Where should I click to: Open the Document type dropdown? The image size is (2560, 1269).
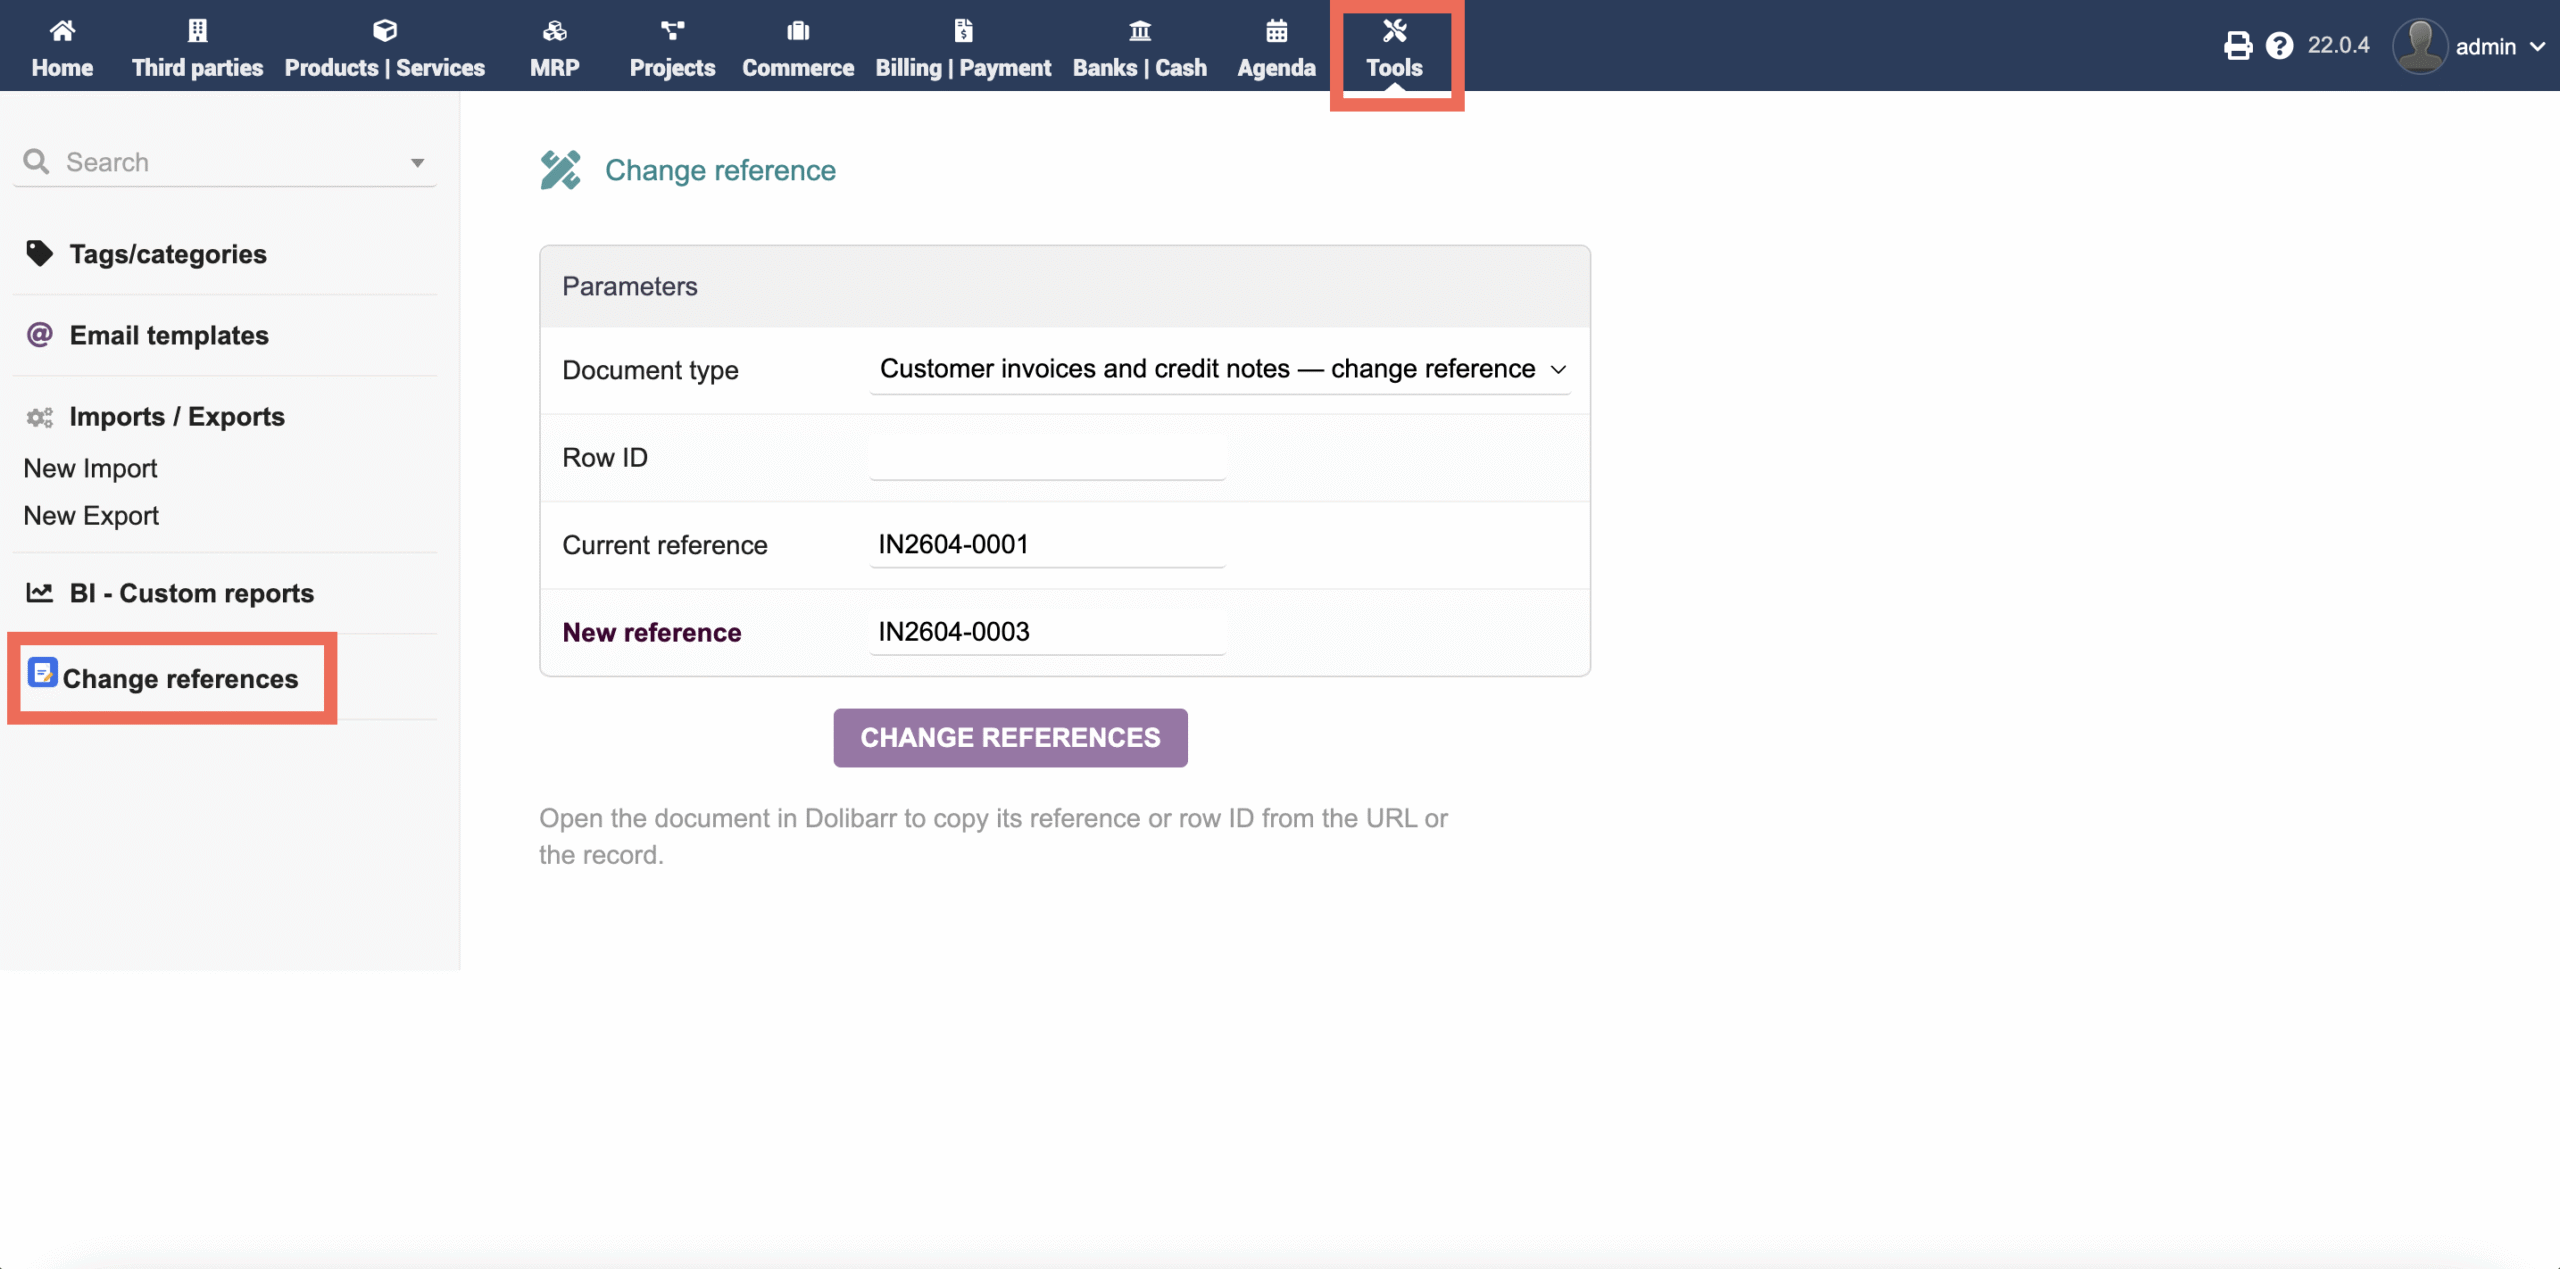1219,369
